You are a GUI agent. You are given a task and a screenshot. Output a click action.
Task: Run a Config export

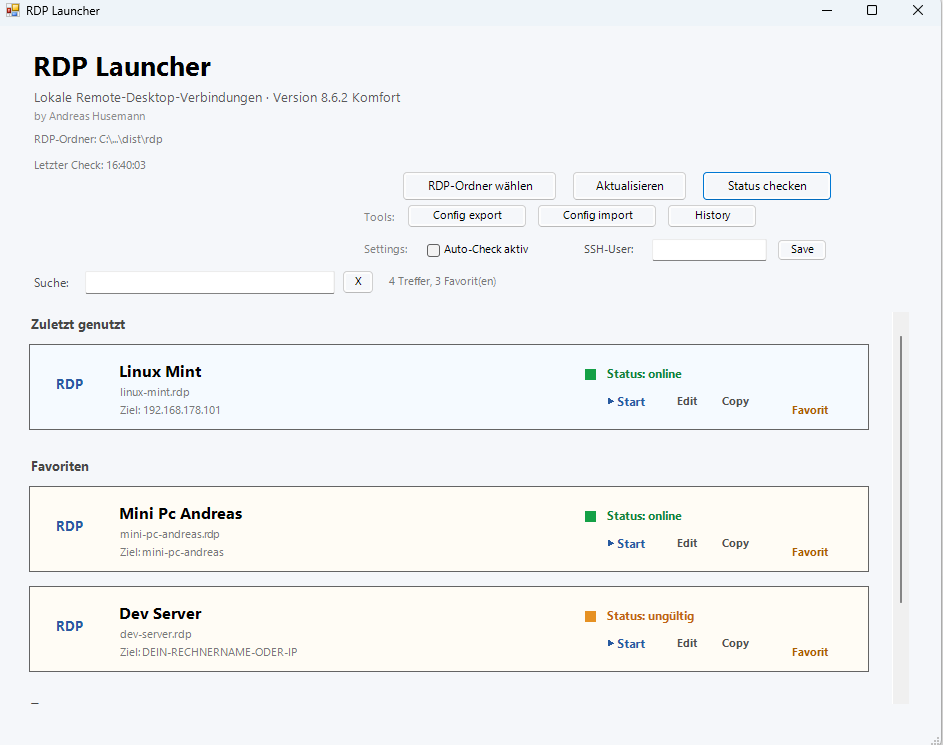(x=466, y=215)
